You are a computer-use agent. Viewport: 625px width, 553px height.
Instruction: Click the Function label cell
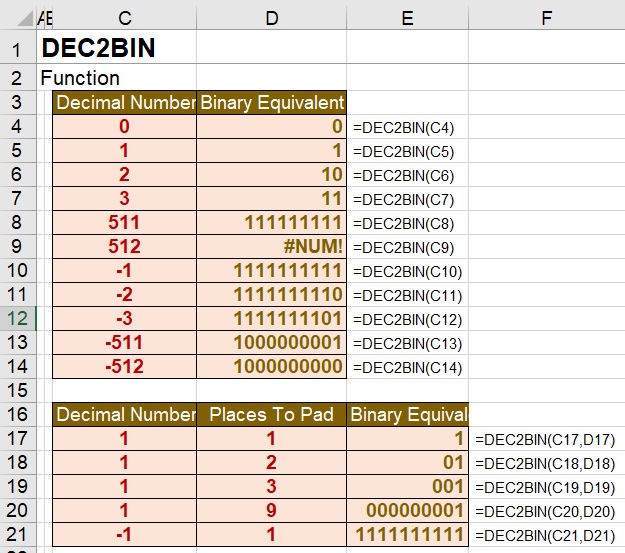pyautogui.click(x=80, y=78)
